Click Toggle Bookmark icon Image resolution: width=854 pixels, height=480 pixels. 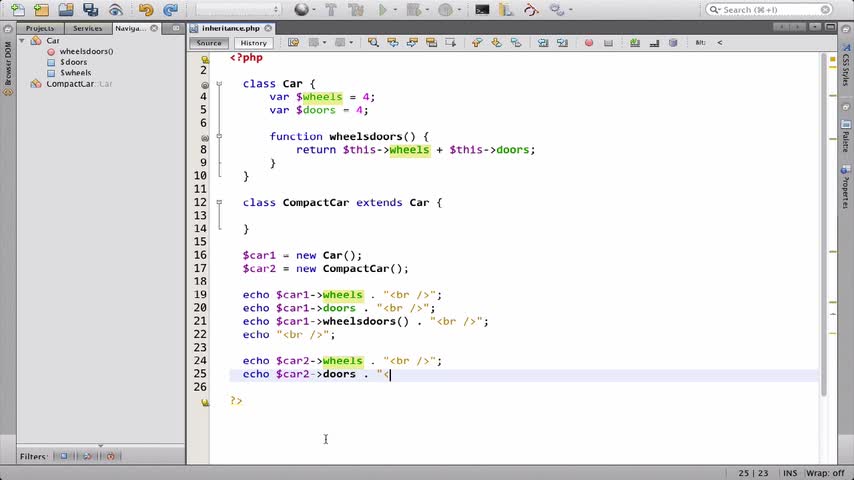[x=516, y=42]
